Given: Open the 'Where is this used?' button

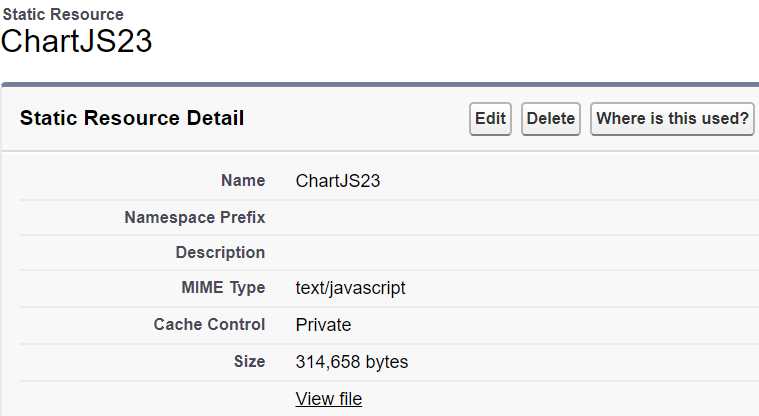Looking at the screenshot, I should (x=672, y=119).
